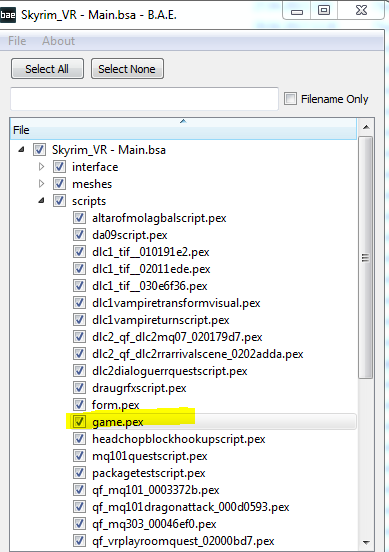389x552 pixels.
Task: Uncheck dlc1vampiretransformvisual.pex checkbox
Action: (x=79, y=303)
